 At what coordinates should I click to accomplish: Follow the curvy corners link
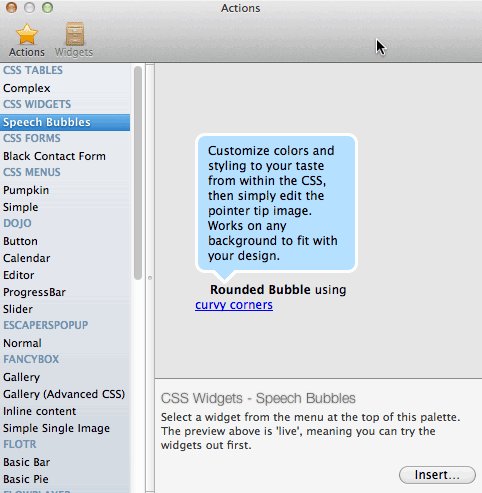point(234,305)
